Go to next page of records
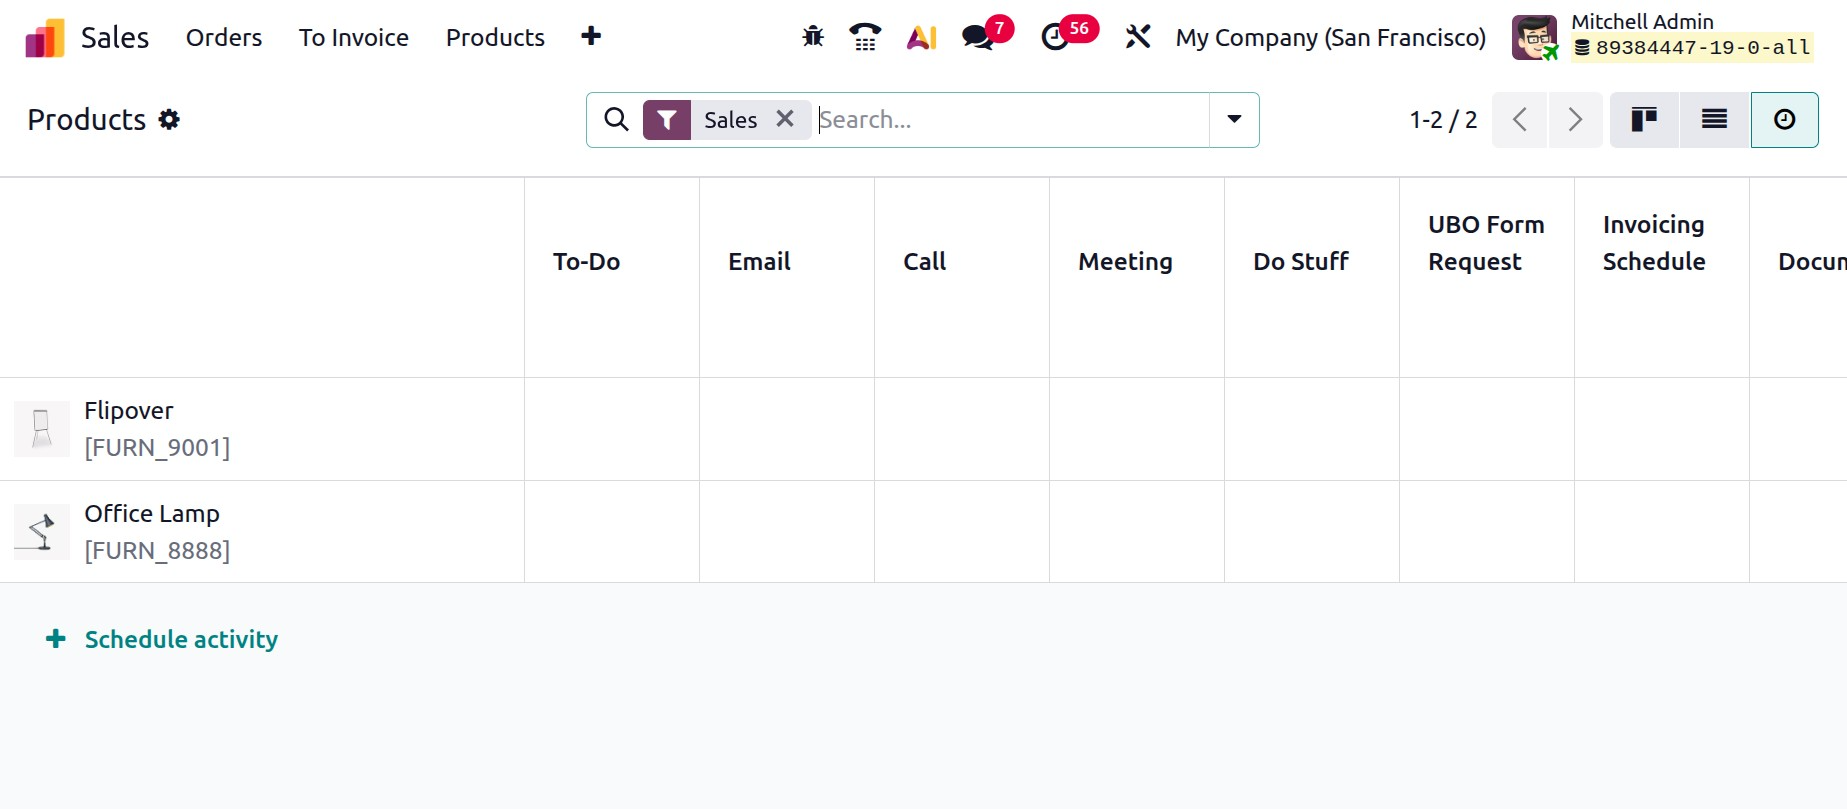The height and width of the screenshot is (809, 1847). tap(1575, 120)
